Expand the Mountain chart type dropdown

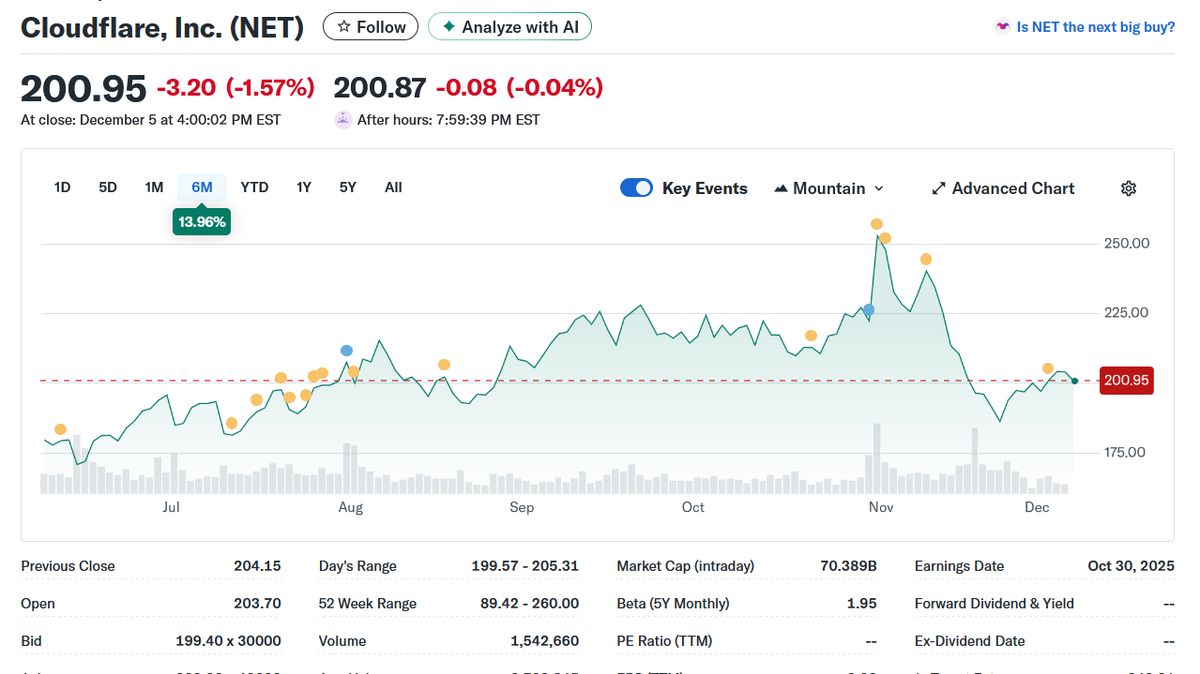tap(829, 189)
